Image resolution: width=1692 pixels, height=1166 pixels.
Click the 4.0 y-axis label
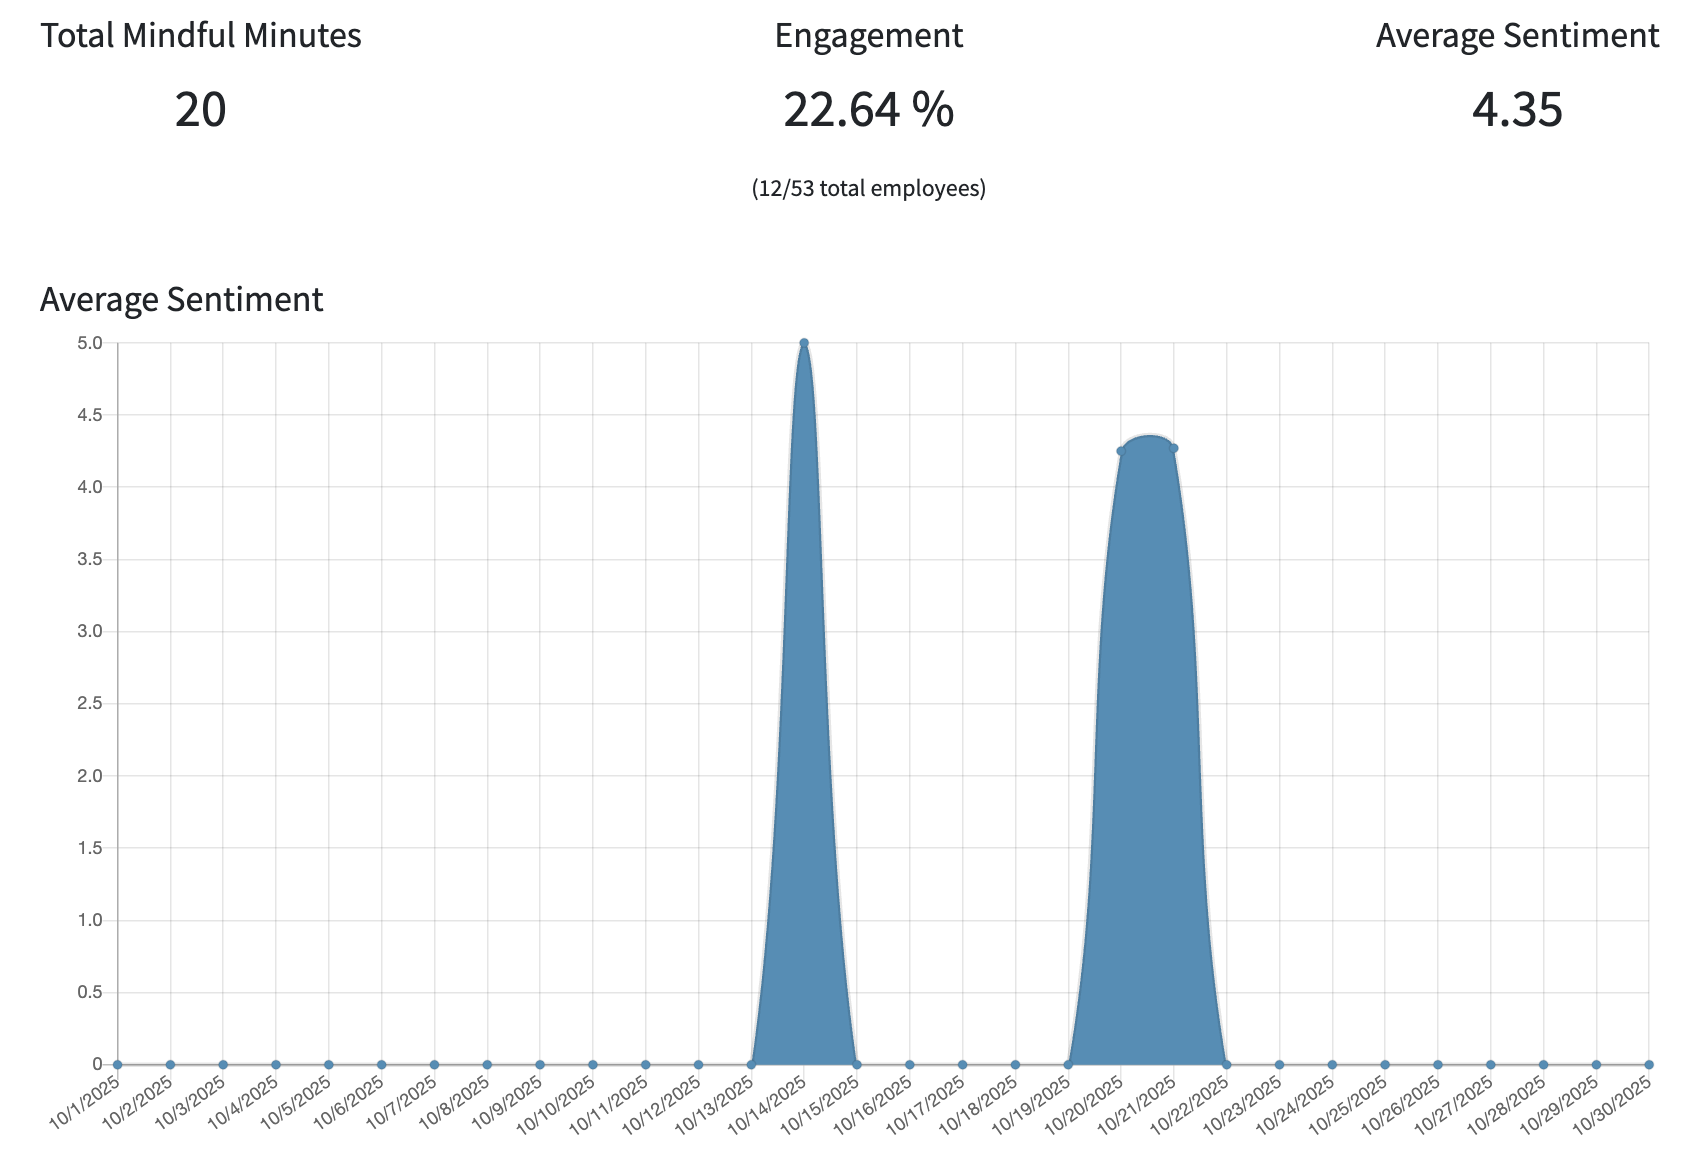[90, 487]
